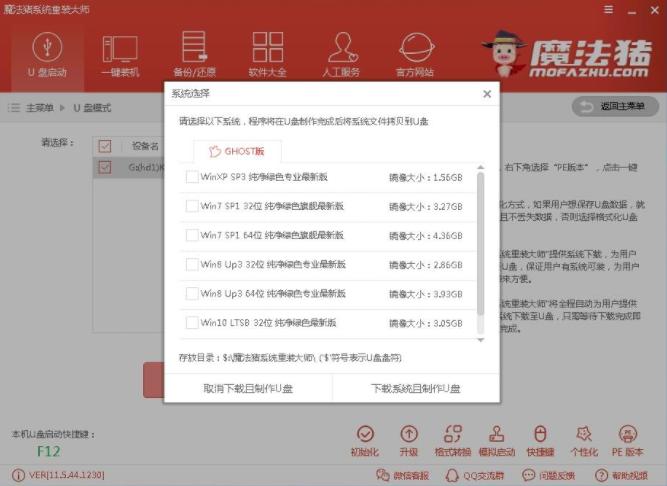Open the 备份/还原 icon
Screen dimensions: 667x486
point(194,54)
